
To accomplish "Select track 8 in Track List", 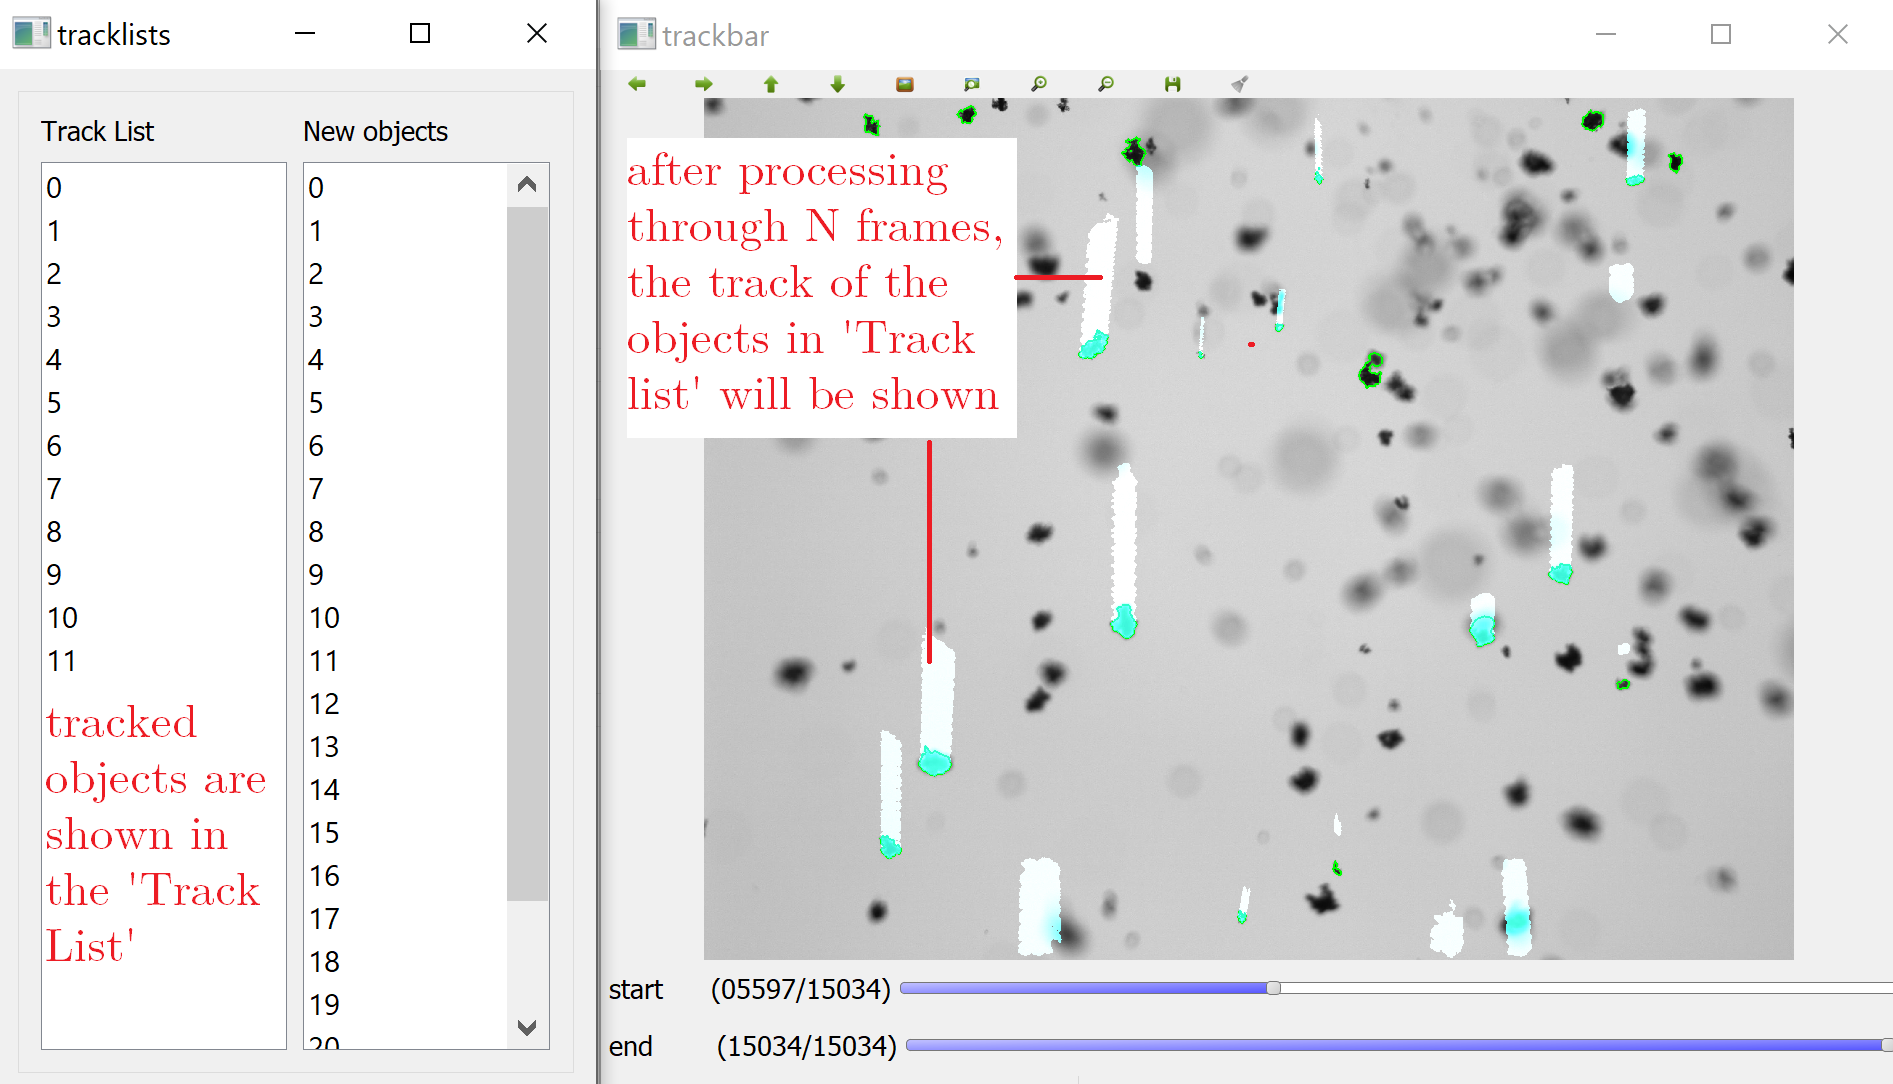I will point(164,531).
